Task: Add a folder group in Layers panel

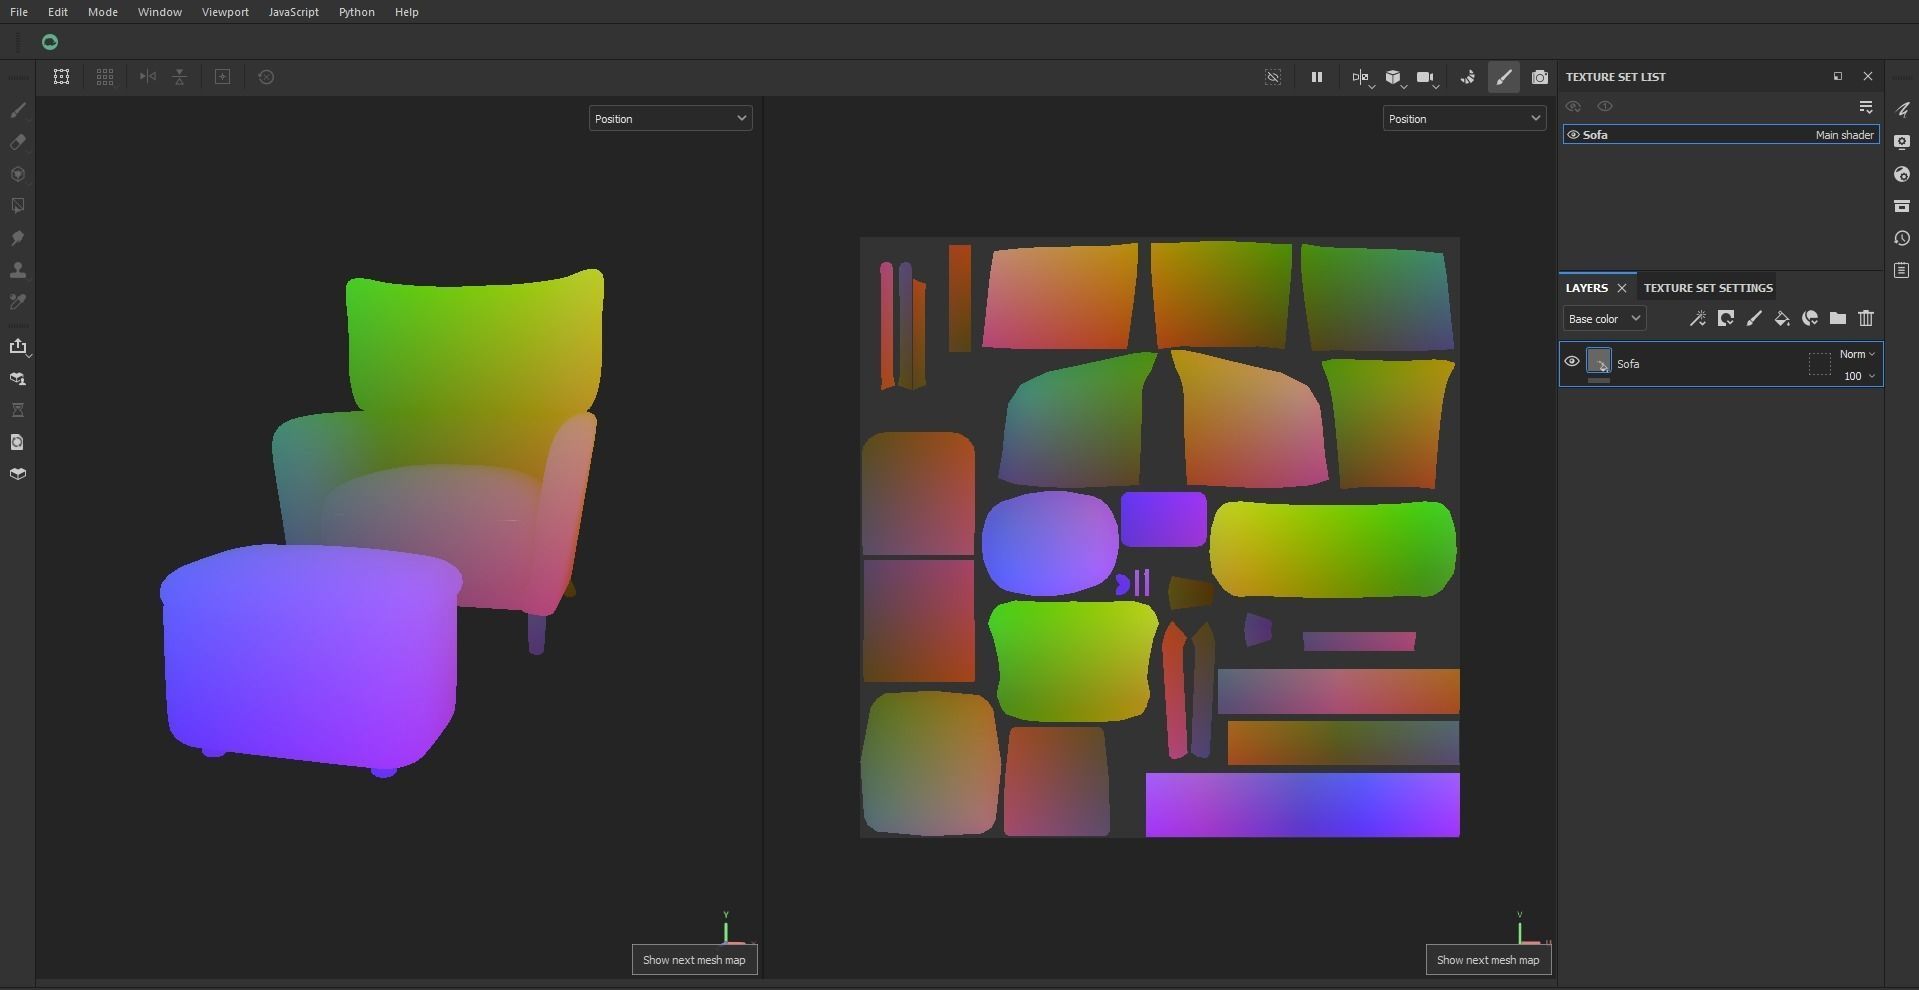Action: coord(1838,319)
